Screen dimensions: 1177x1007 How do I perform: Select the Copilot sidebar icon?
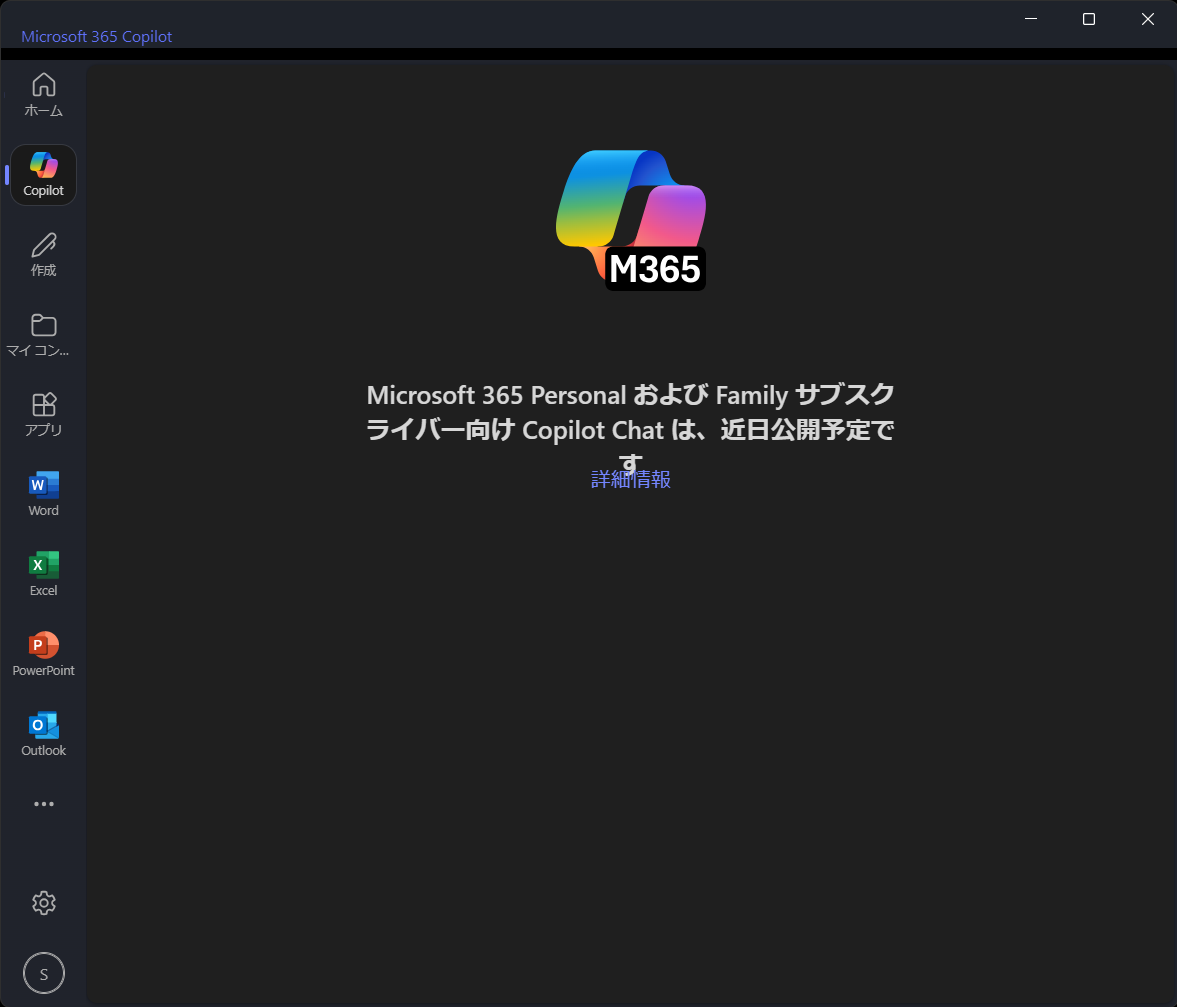tap(44, 175)
